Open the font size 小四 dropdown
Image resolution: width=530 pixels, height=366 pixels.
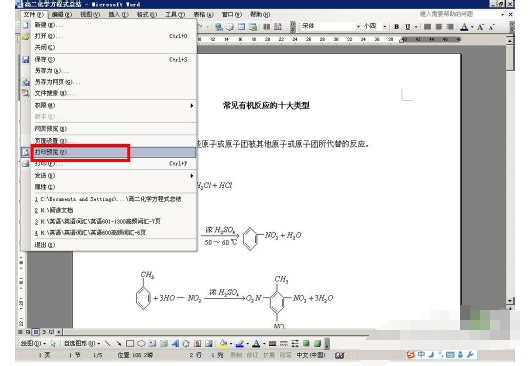[385, 26]
